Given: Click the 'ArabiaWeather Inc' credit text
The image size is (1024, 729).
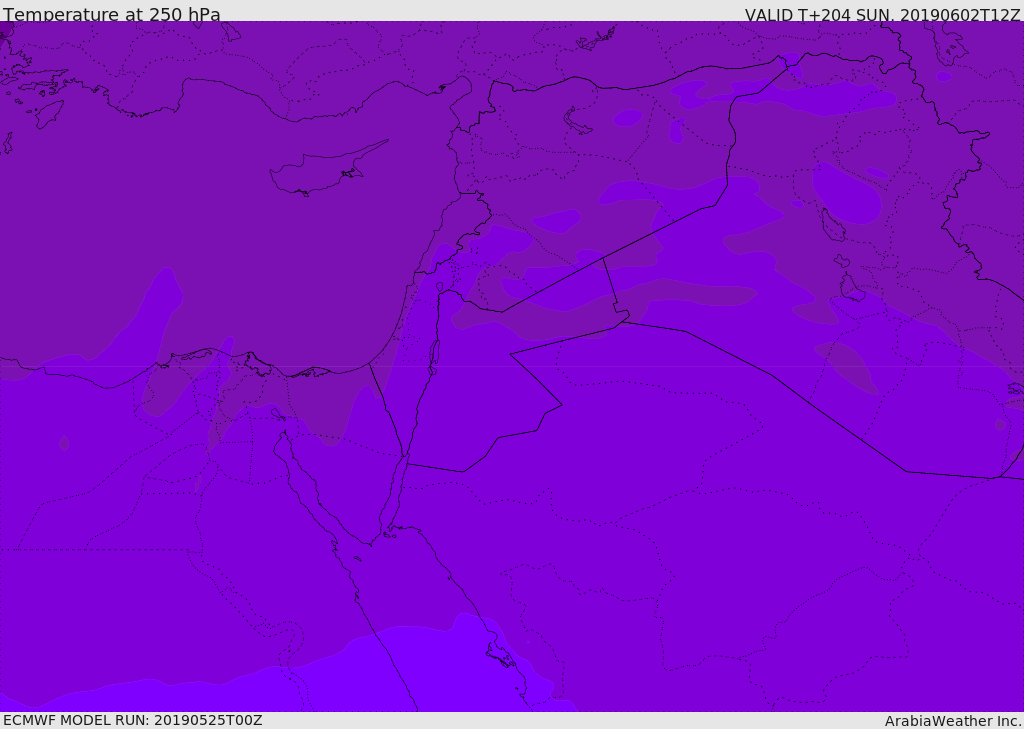Looking at the screenshot, I should pos(952,721).
